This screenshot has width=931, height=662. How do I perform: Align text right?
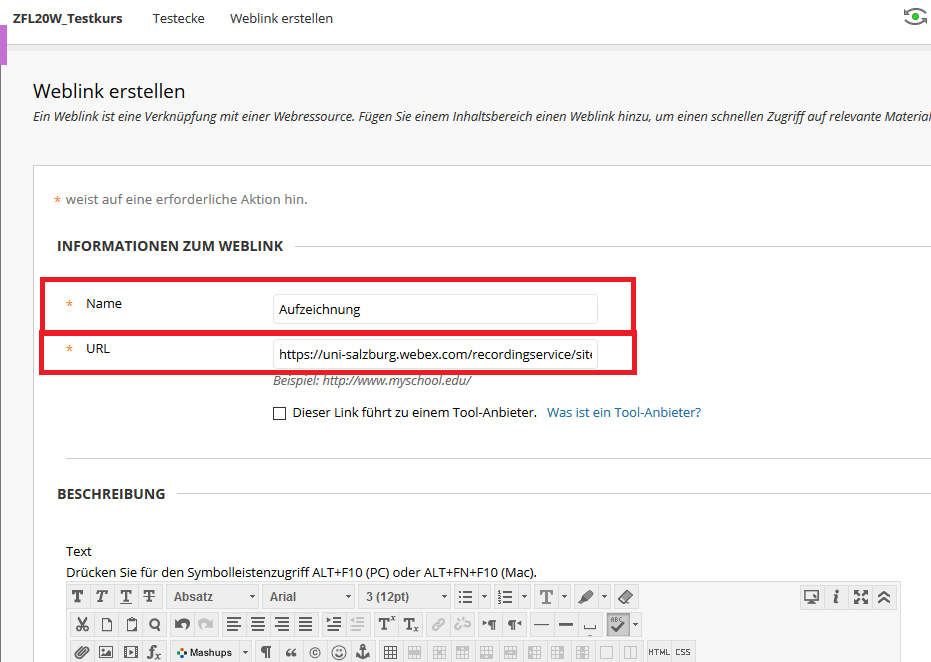click(282, 625)
